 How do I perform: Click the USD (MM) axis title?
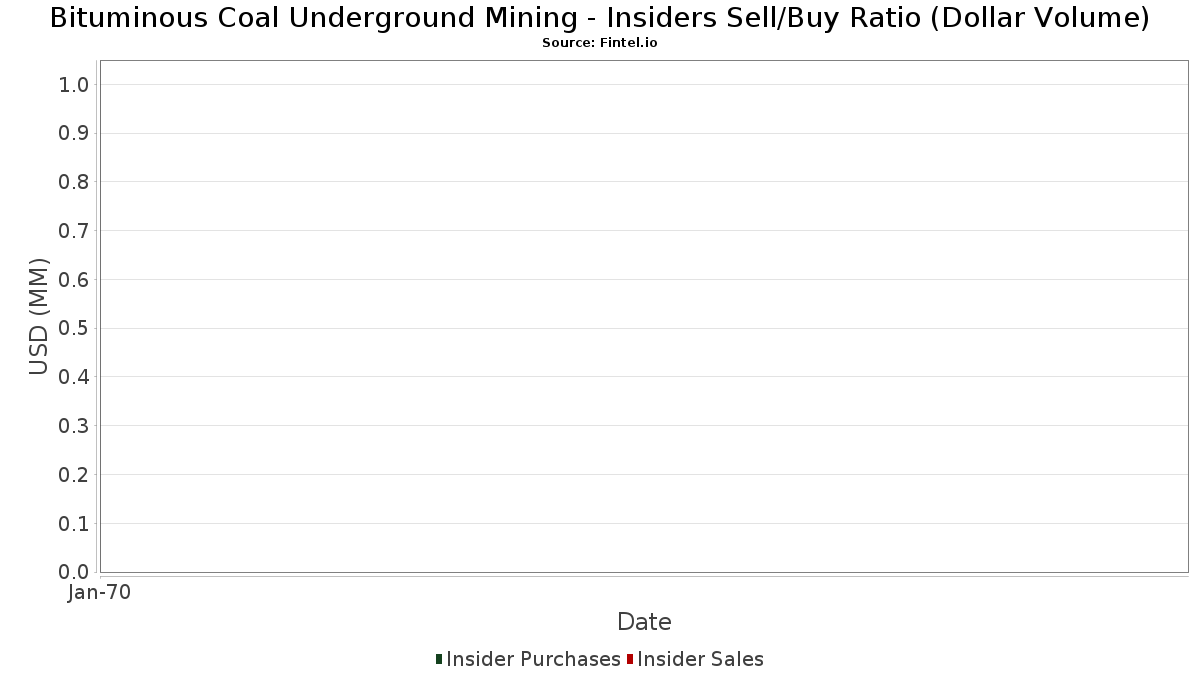39,316
